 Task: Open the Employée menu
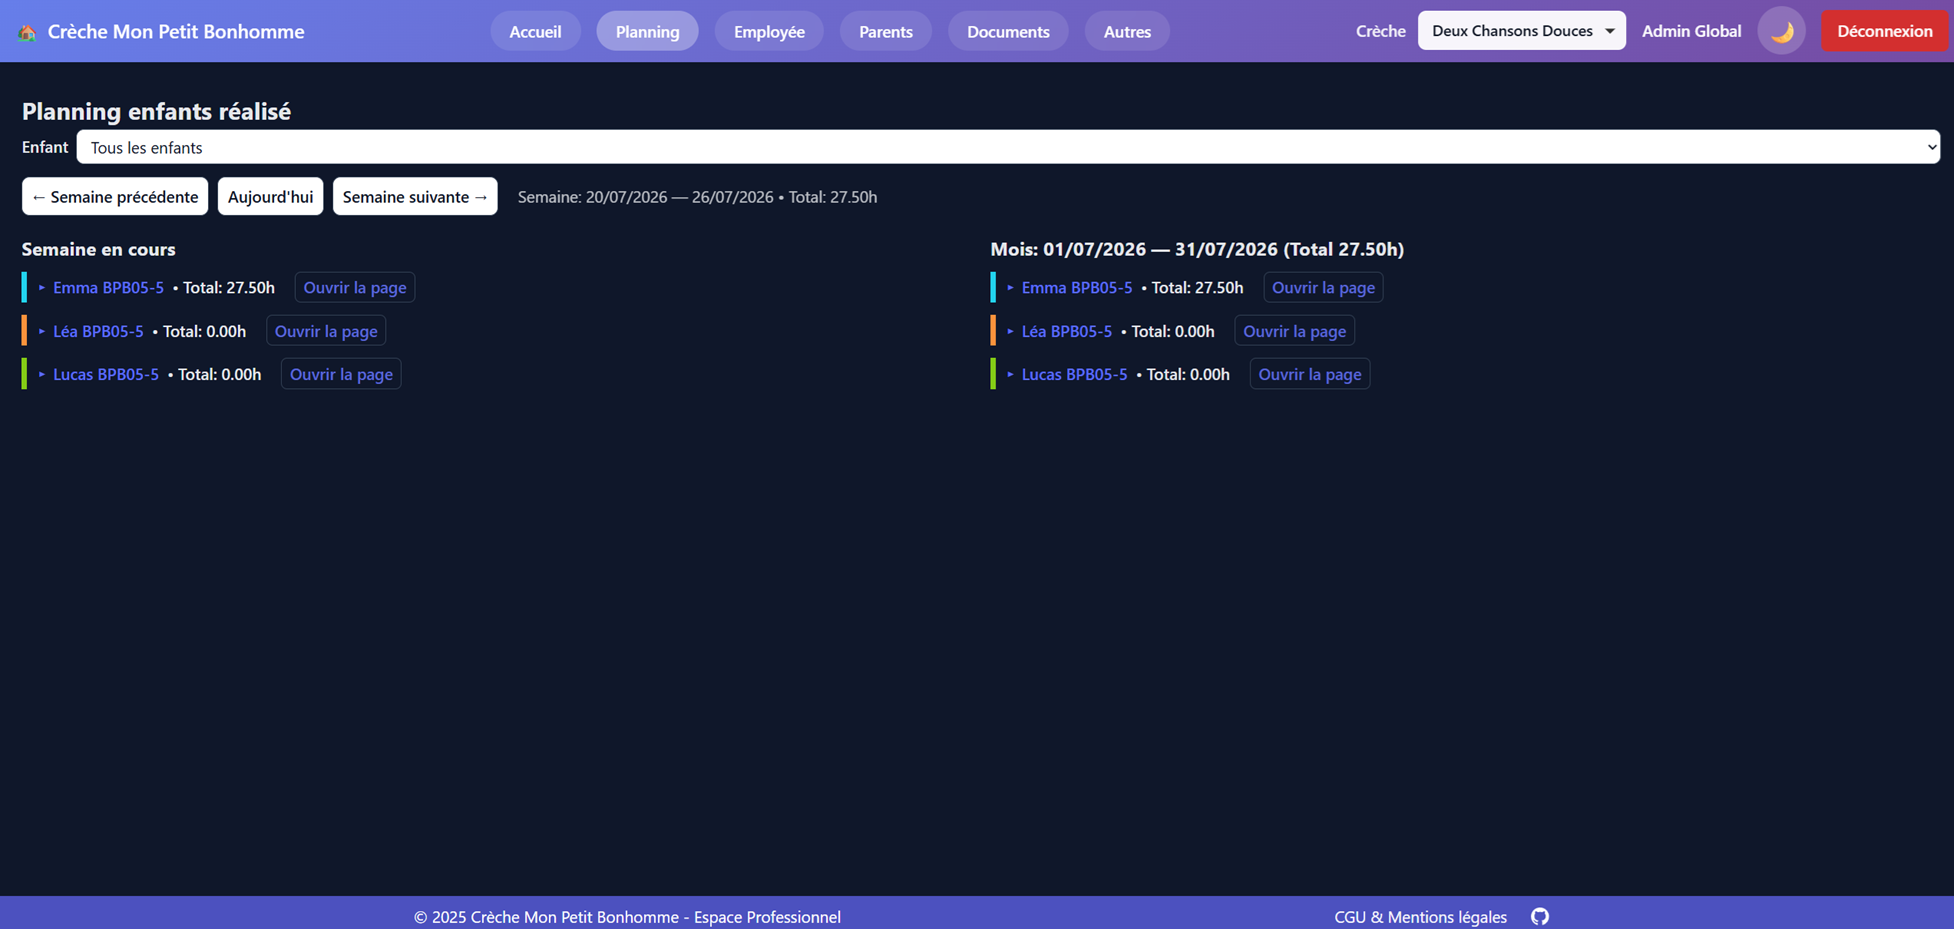[770, 31]
